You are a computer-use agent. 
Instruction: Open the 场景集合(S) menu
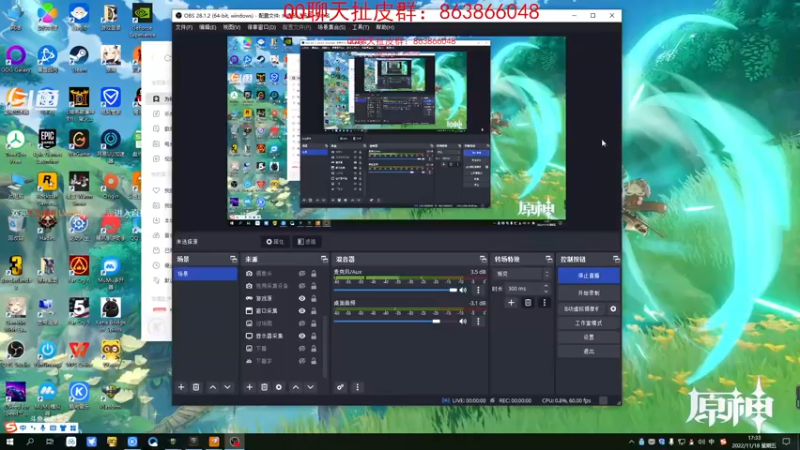(331, 27)
